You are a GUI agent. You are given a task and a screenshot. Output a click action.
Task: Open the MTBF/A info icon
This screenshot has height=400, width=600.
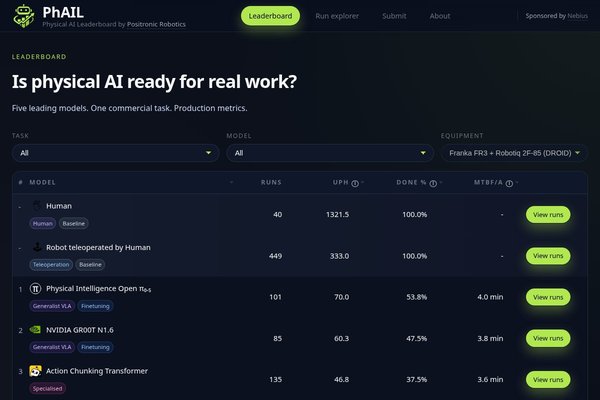(509, 183)
